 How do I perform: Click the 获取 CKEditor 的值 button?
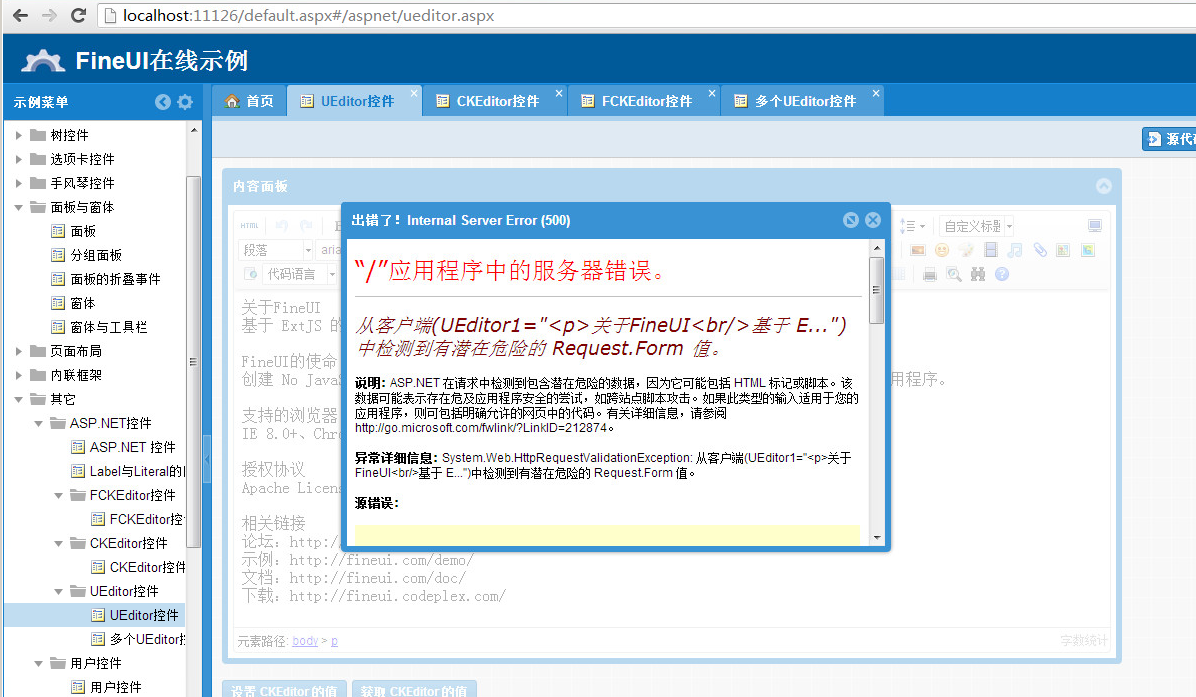pos(415,689)
